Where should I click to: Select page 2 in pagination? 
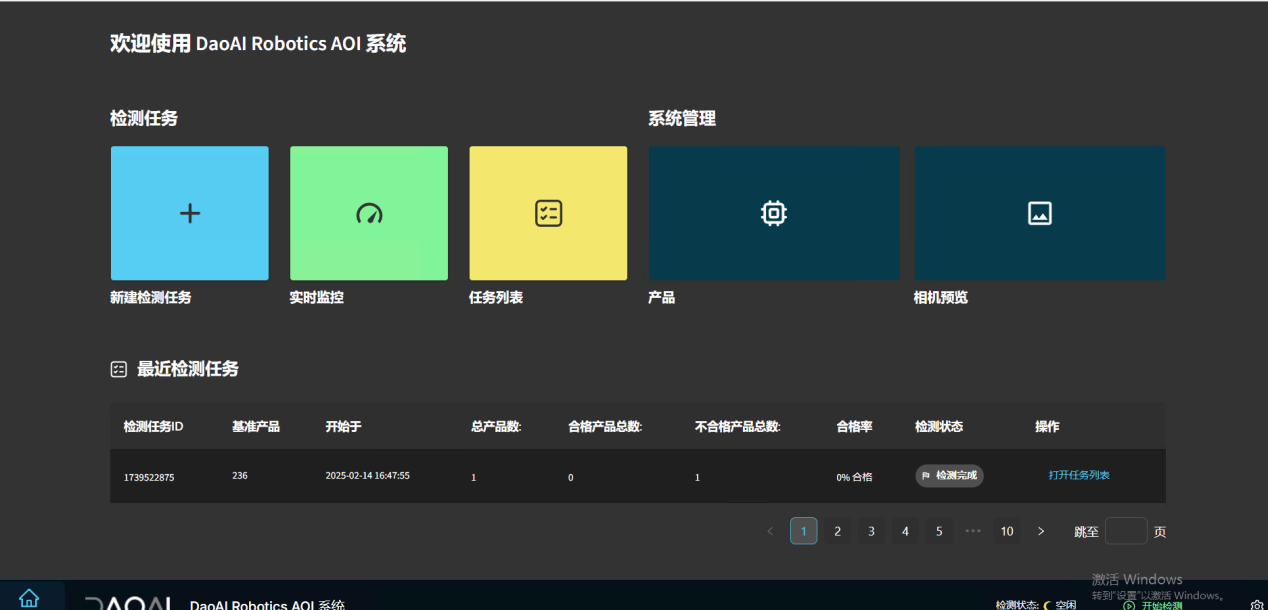837,531
